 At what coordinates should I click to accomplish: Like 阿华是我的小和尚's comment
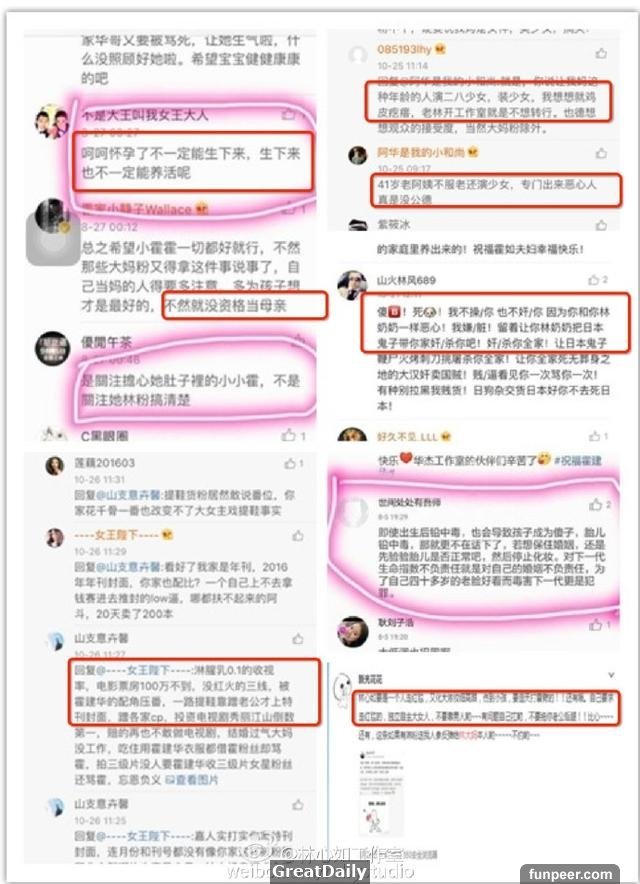601,153
